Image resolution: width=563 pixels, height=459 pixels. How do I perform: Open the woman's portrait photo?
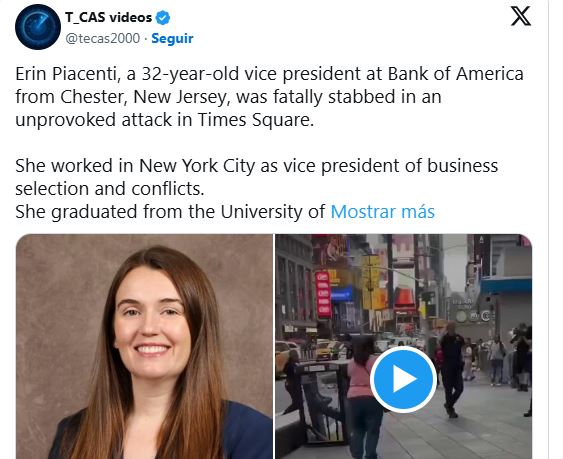coord(144,346)
